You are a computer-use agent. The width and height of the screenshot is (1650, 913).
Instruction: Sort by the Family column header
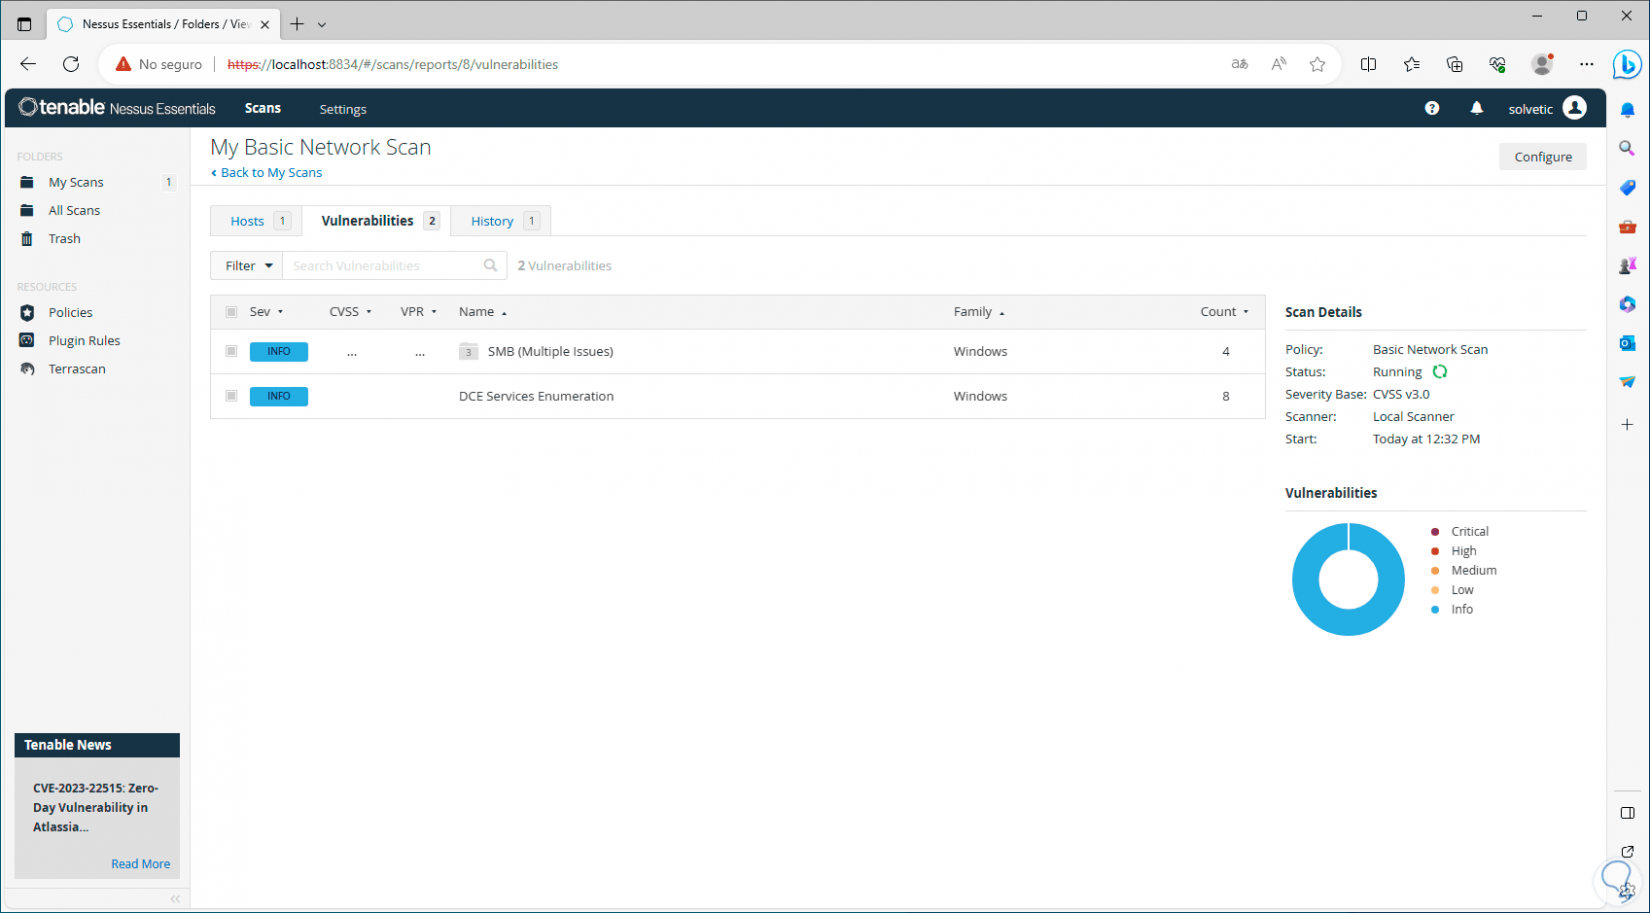pos(979,312)
